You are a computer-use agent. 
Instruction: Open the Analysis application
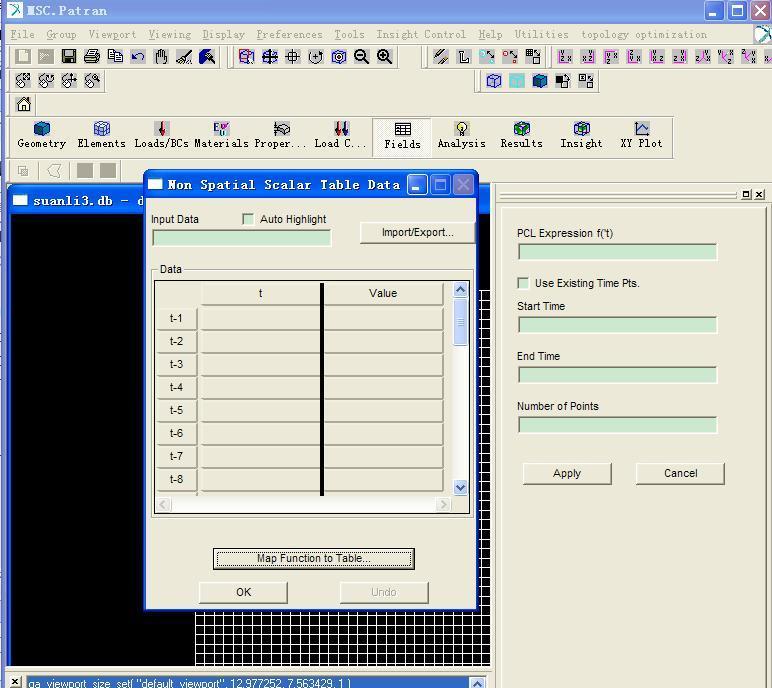click(461, 135)
